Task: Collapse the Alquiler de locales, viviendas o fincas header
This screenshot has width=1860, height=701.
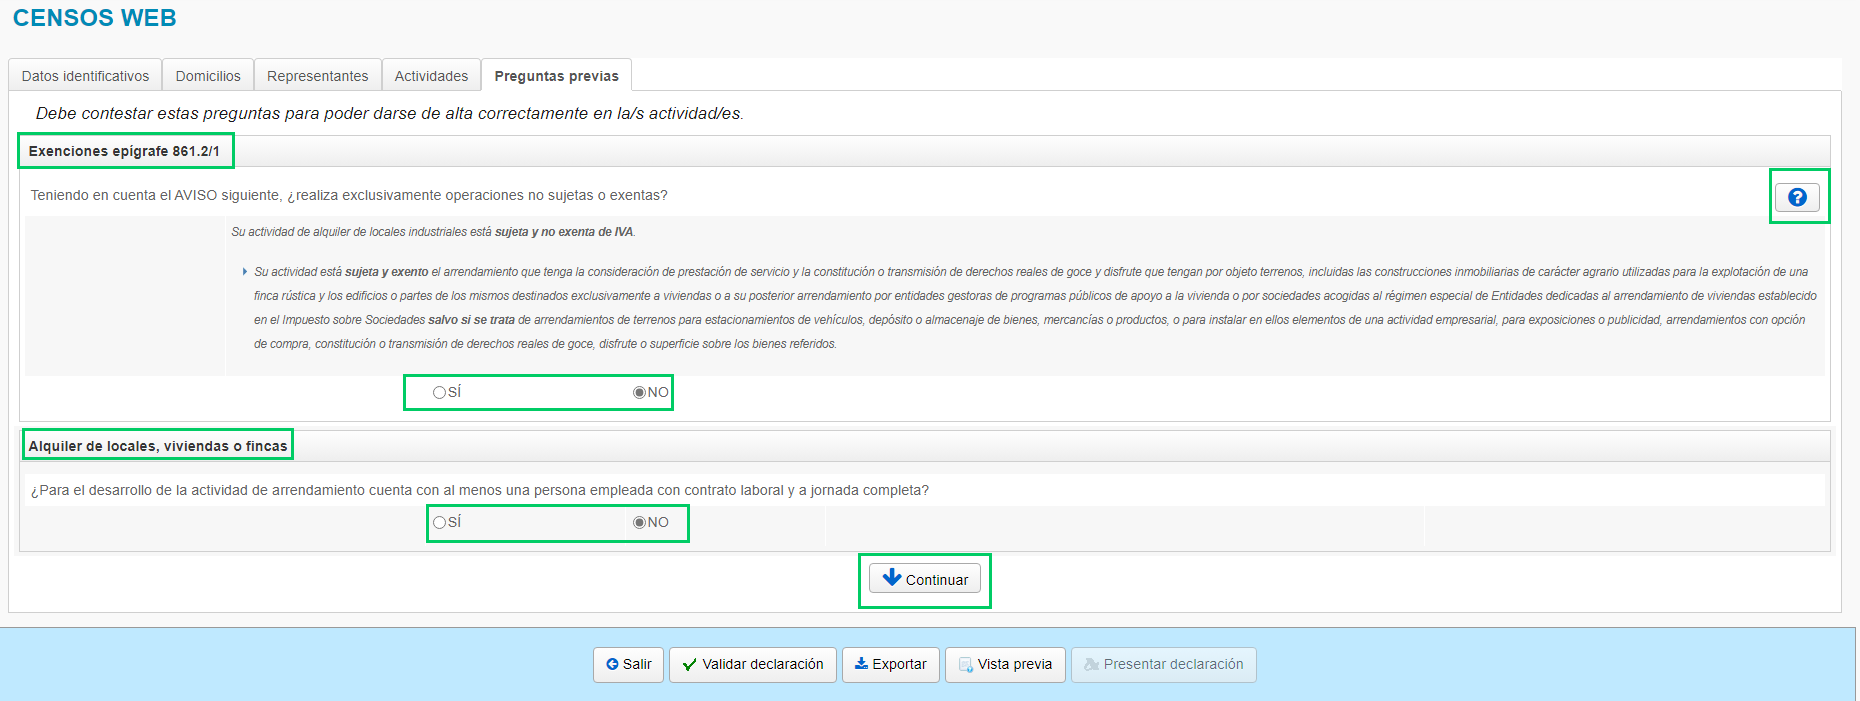Action: pos(158,446)
